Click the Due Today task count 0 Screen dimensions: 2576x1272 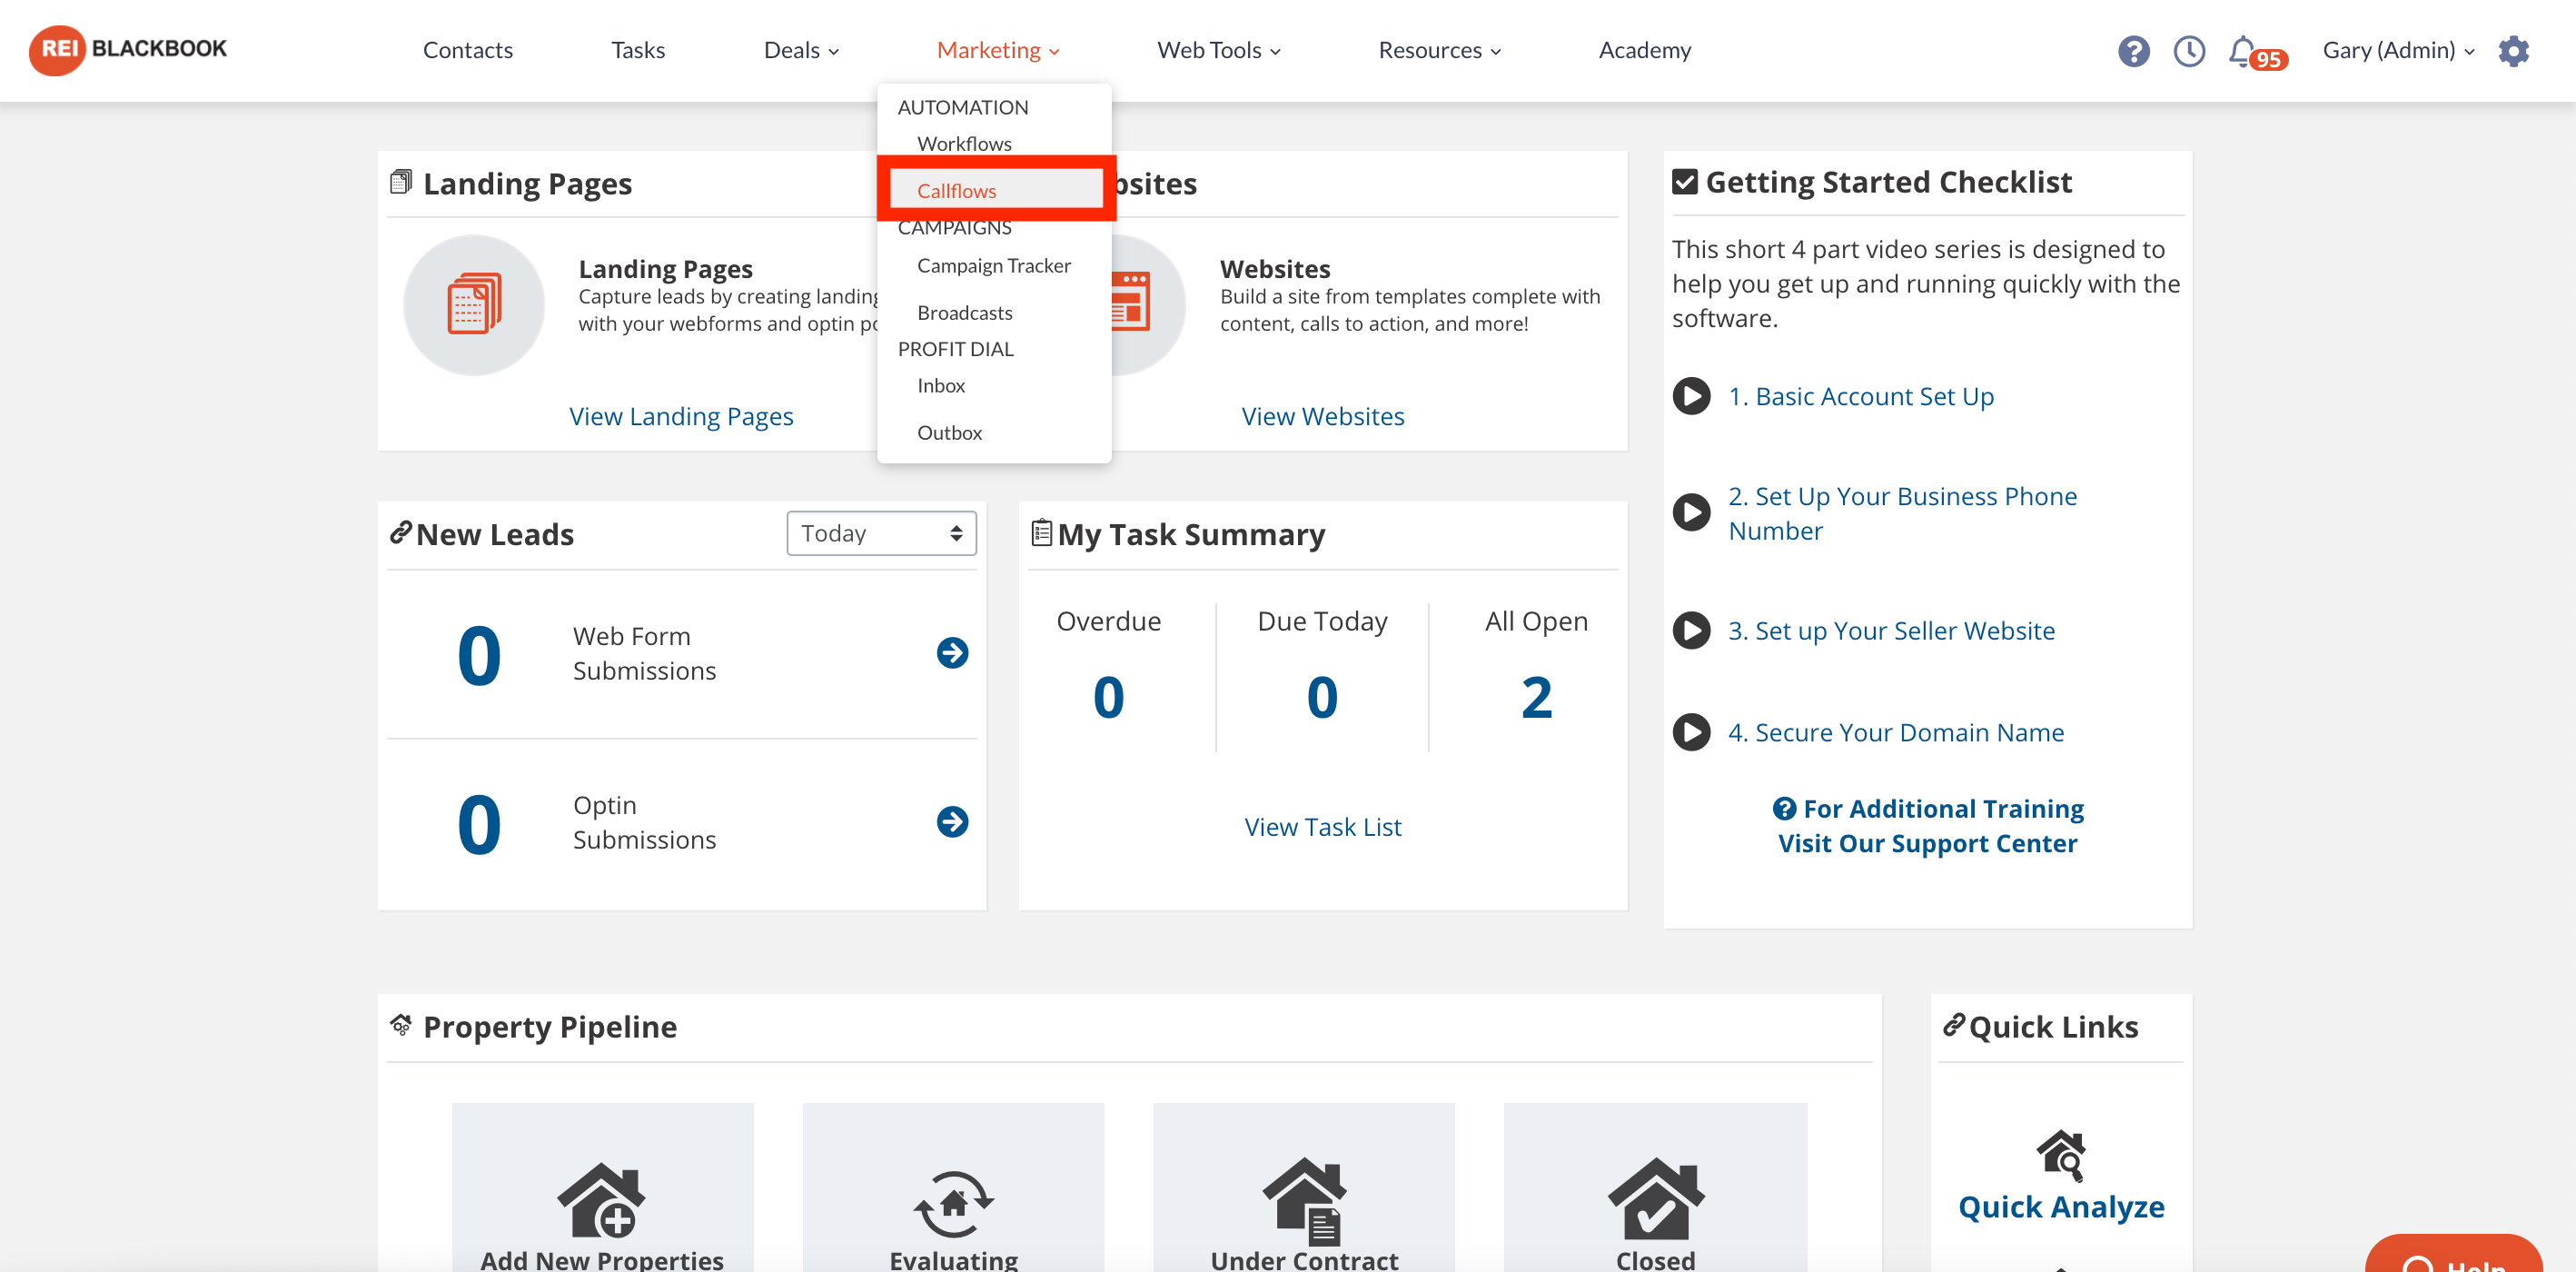pos(1322,697)
